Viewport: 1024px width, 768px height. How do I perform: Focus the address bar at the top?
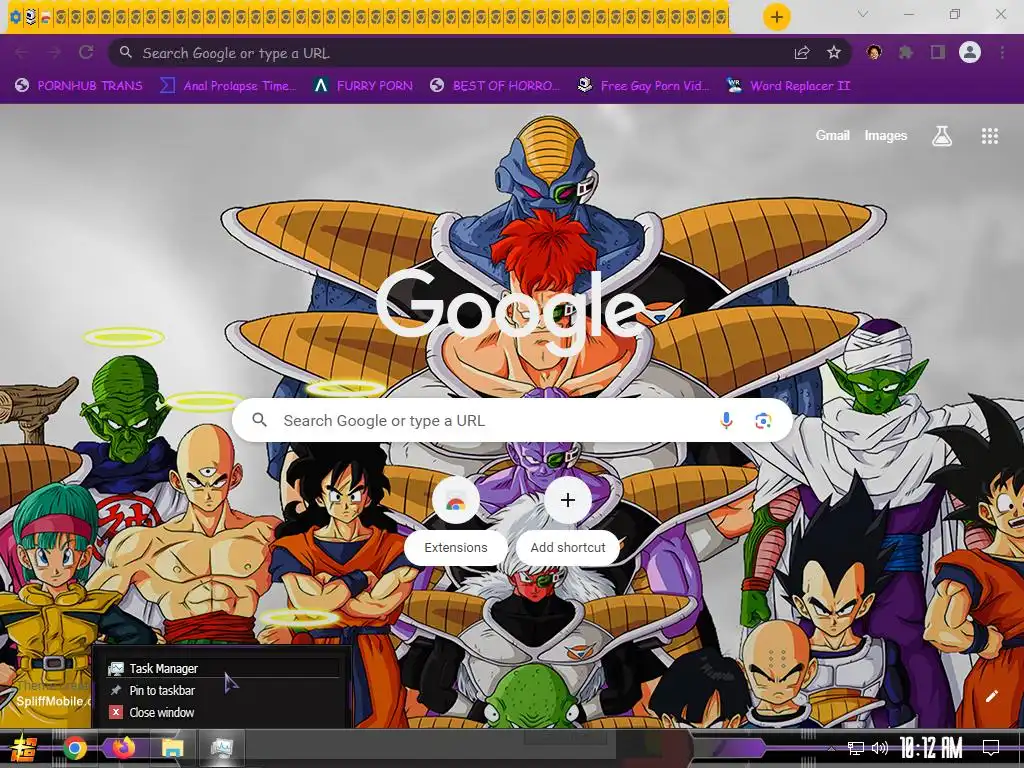457,53
